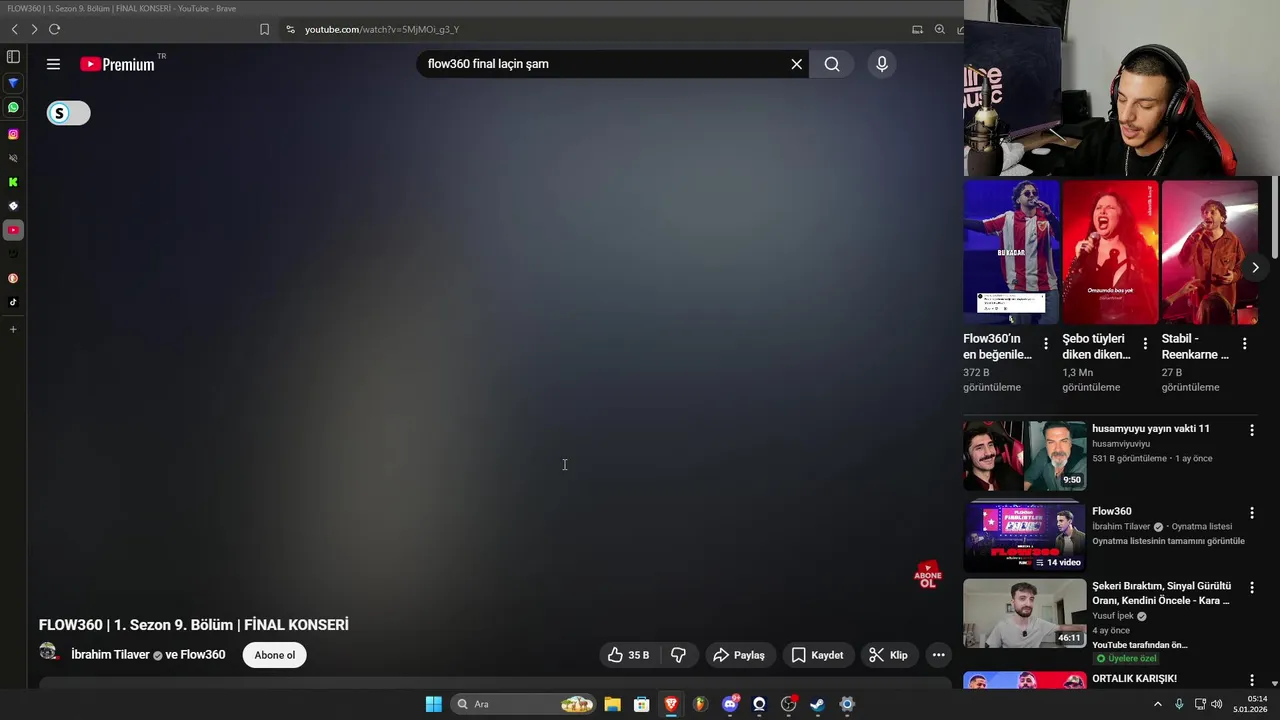
Task: Click the magnifier search button
Action: (x=832, y=64)
